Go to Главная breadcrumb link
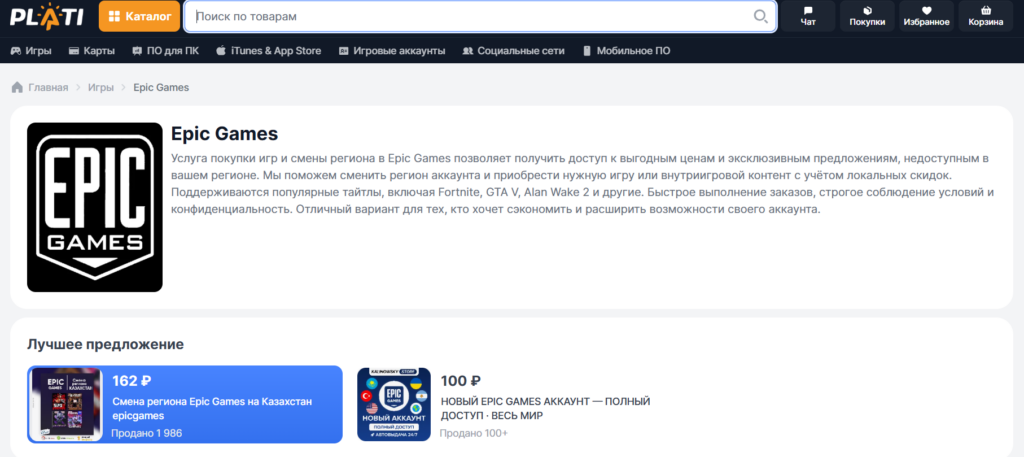This screenshot has height=457, width=1024. [x=48, y=87]
